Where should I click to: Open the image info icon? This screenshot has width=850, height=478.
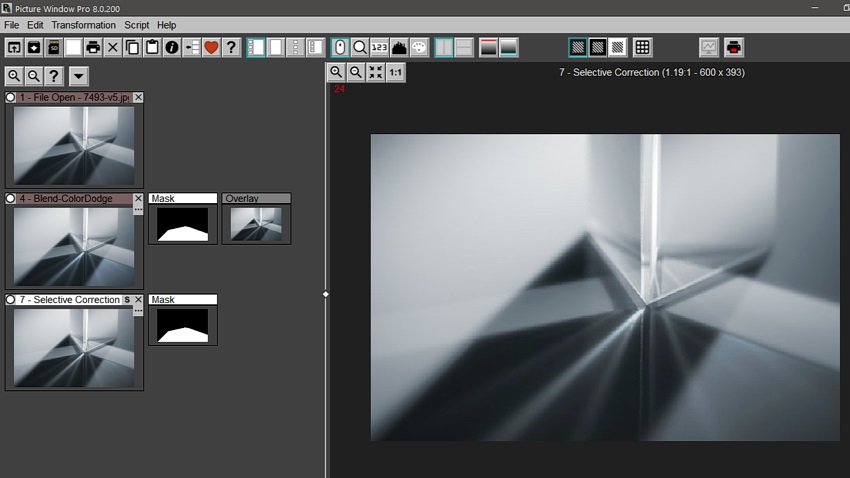[171, 47]
